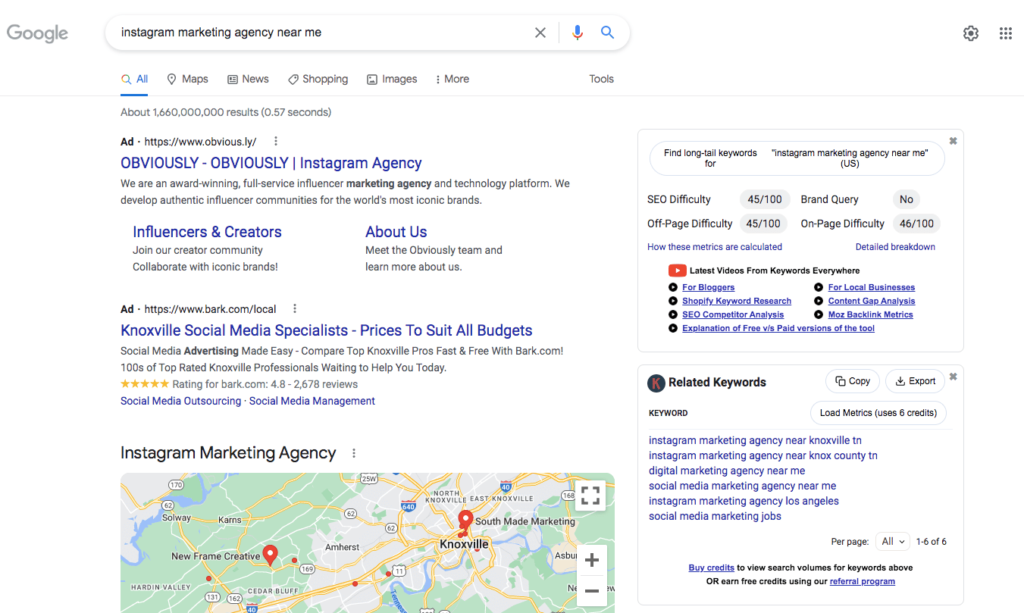Click the Keywords Everywhere K logo

pos(656,383)
